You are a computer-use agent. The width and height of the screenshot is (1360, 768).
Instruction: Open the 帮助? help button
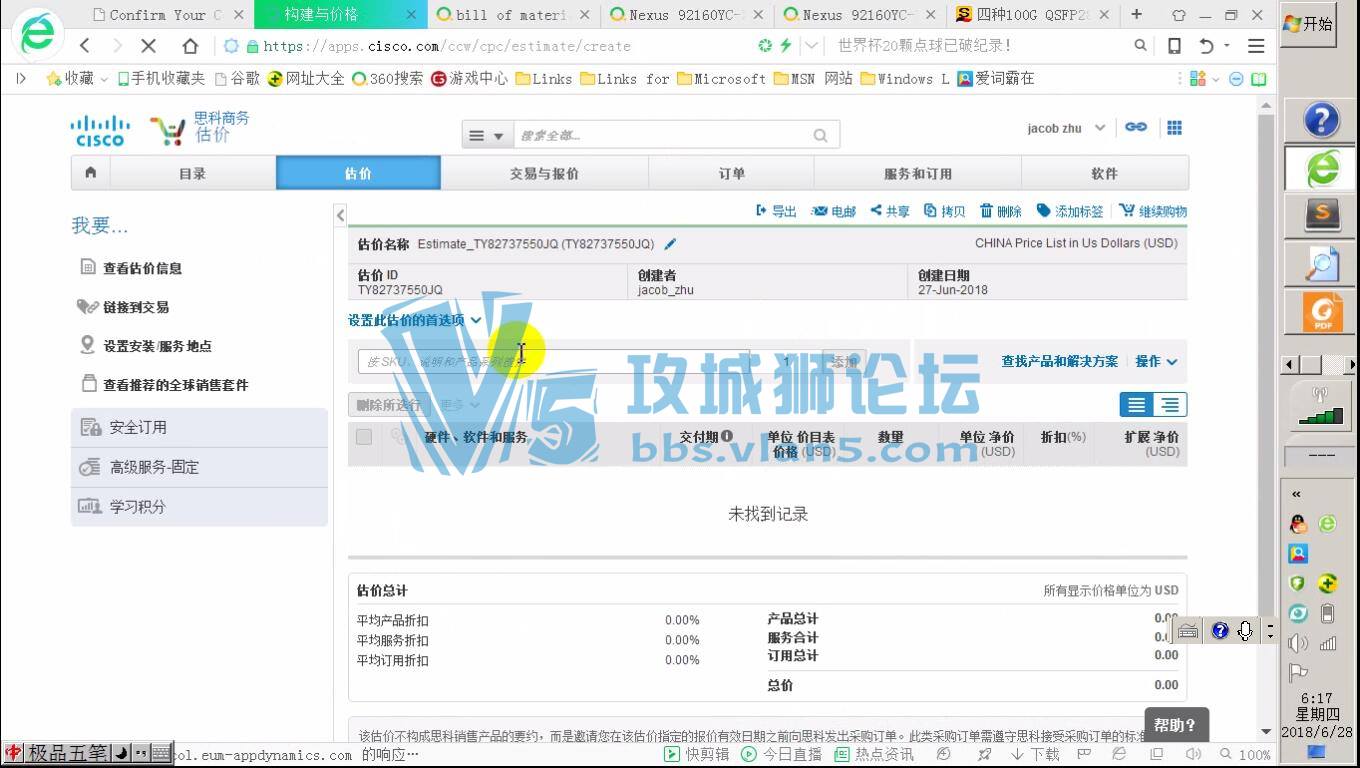1175,725
